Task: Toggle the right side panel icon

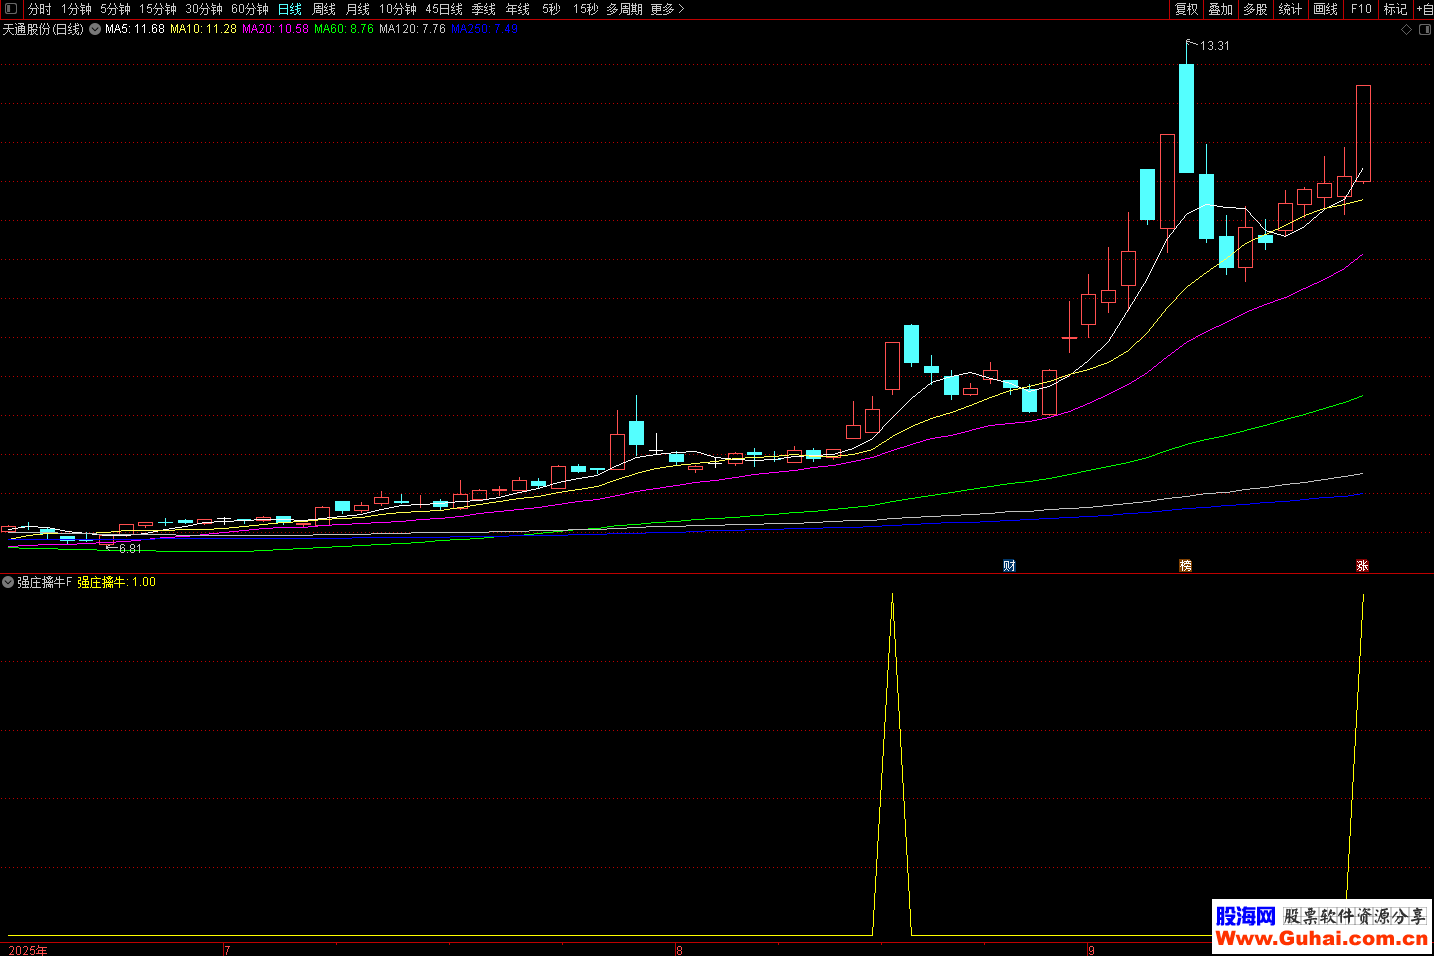Action: tap(1425, 30)
